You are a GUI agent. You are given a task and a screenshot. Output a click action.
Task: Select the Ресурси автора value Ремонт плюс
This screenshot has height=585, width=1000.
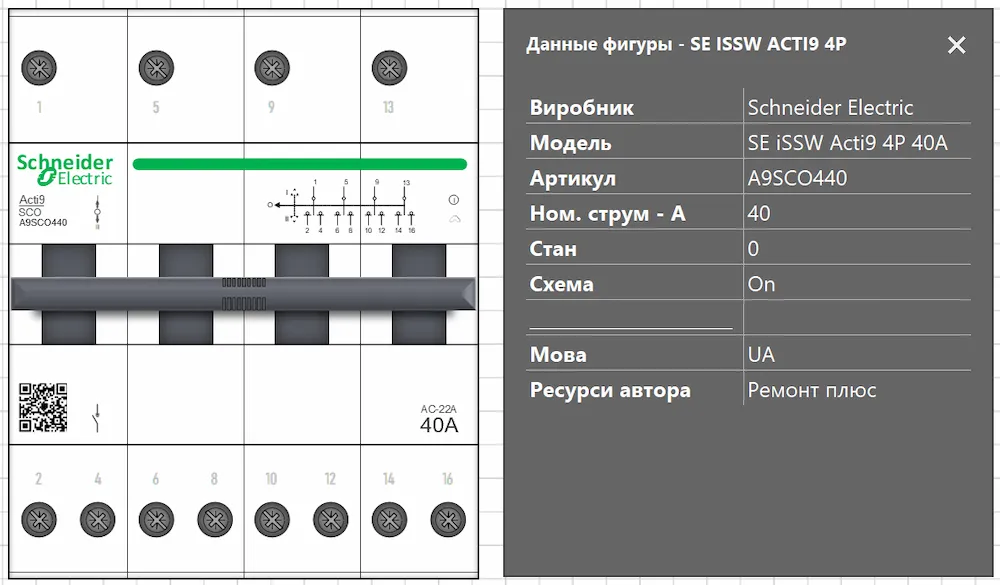click(x=812, y=390)
